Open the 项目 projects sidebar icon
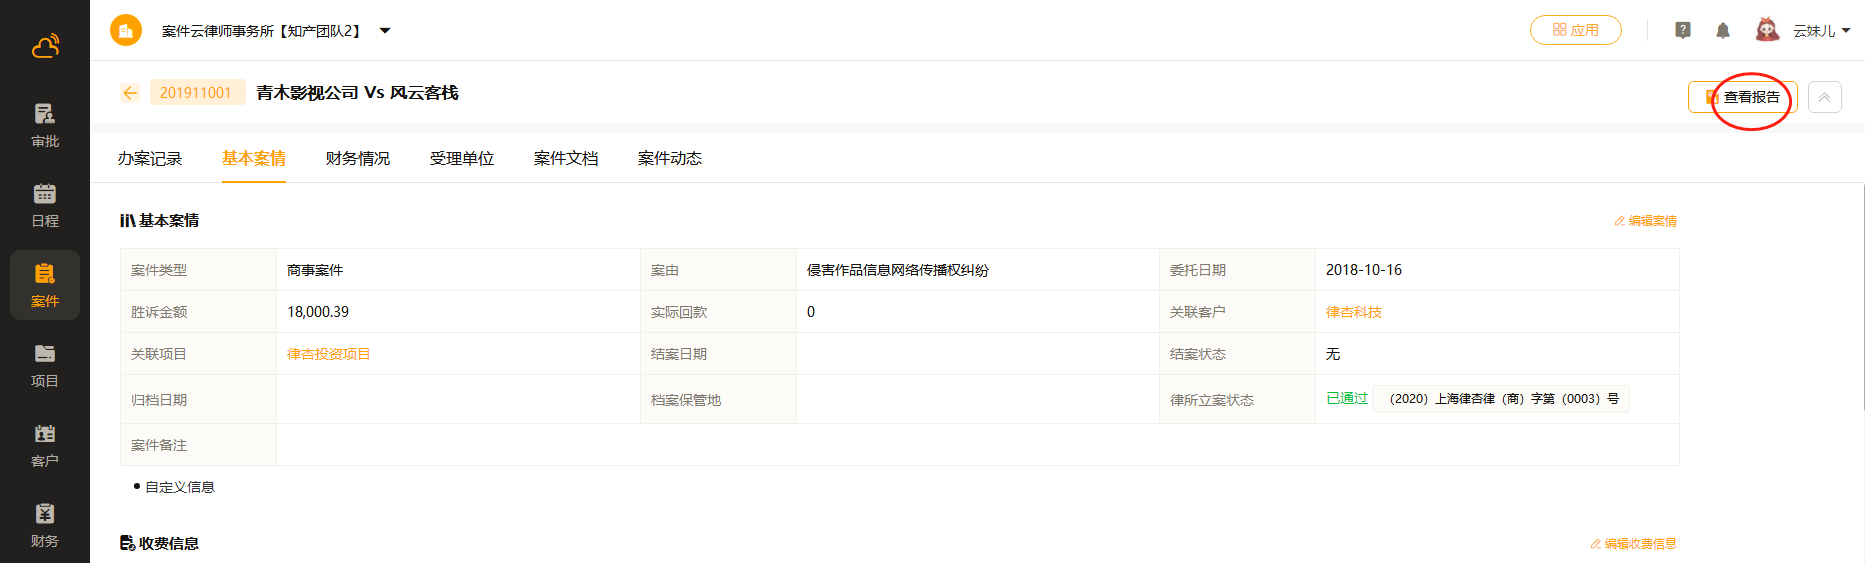 point(45,365)
